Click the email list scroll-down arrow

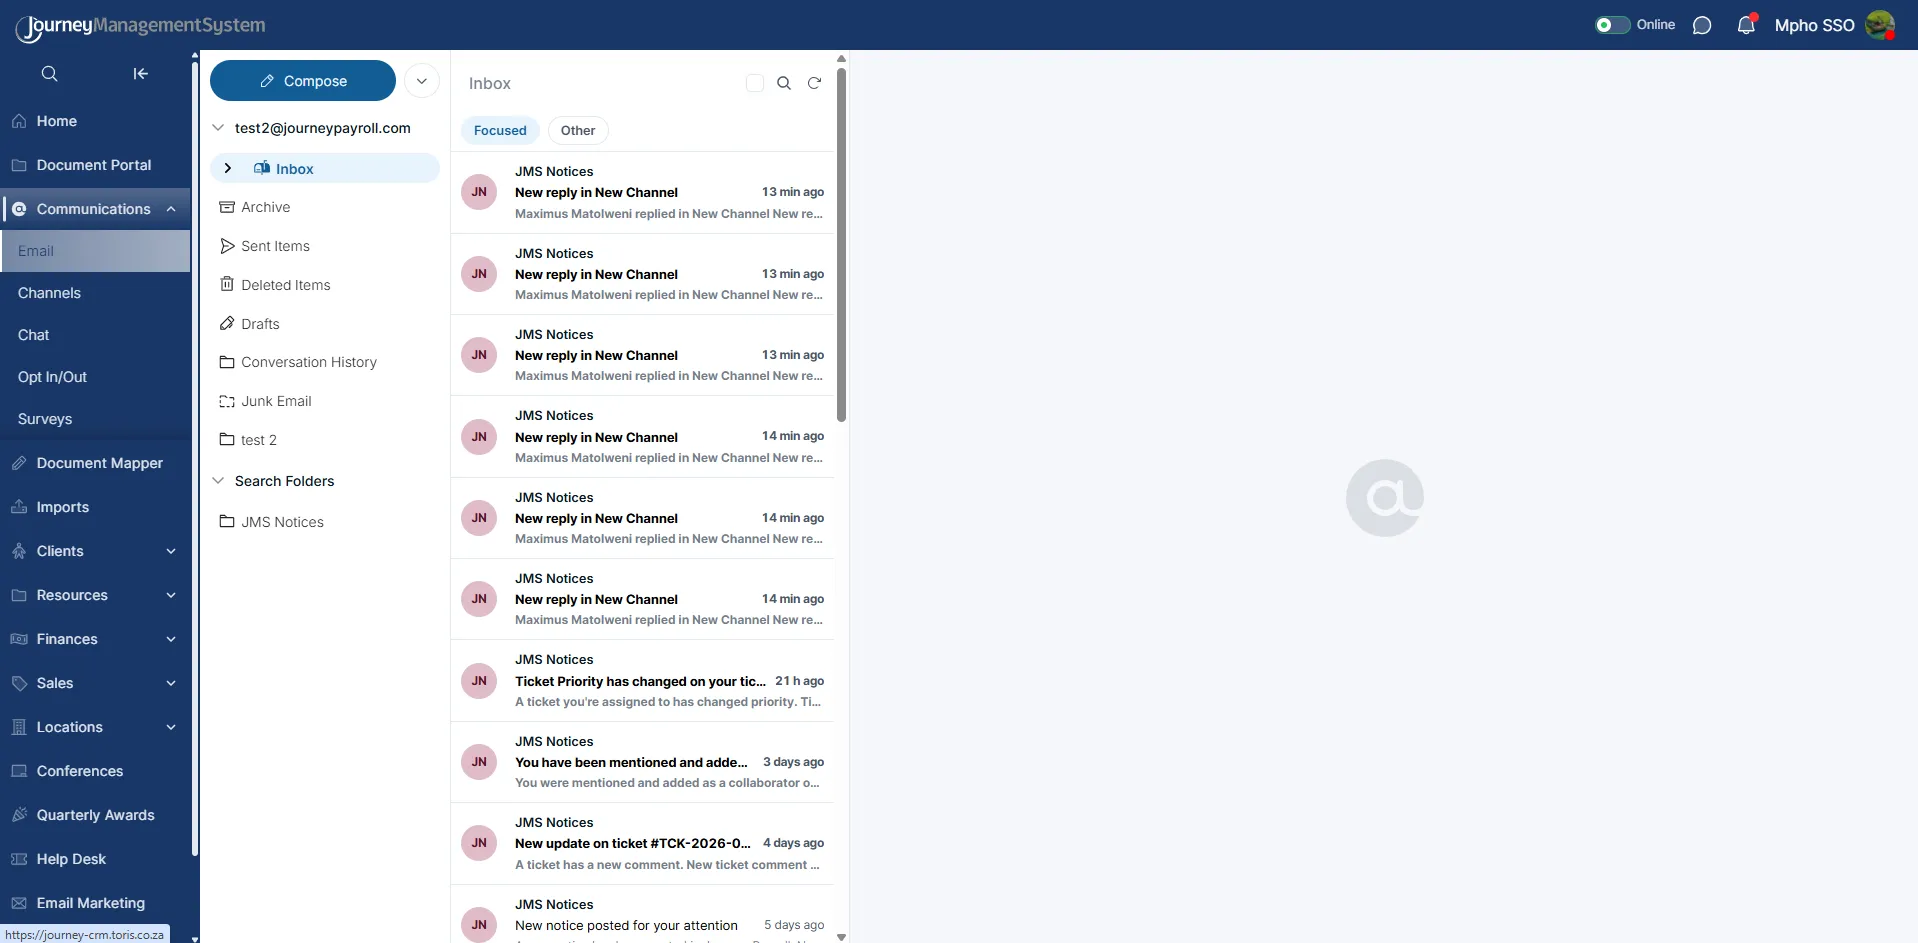pyautogui.click(x=841, y=937)
